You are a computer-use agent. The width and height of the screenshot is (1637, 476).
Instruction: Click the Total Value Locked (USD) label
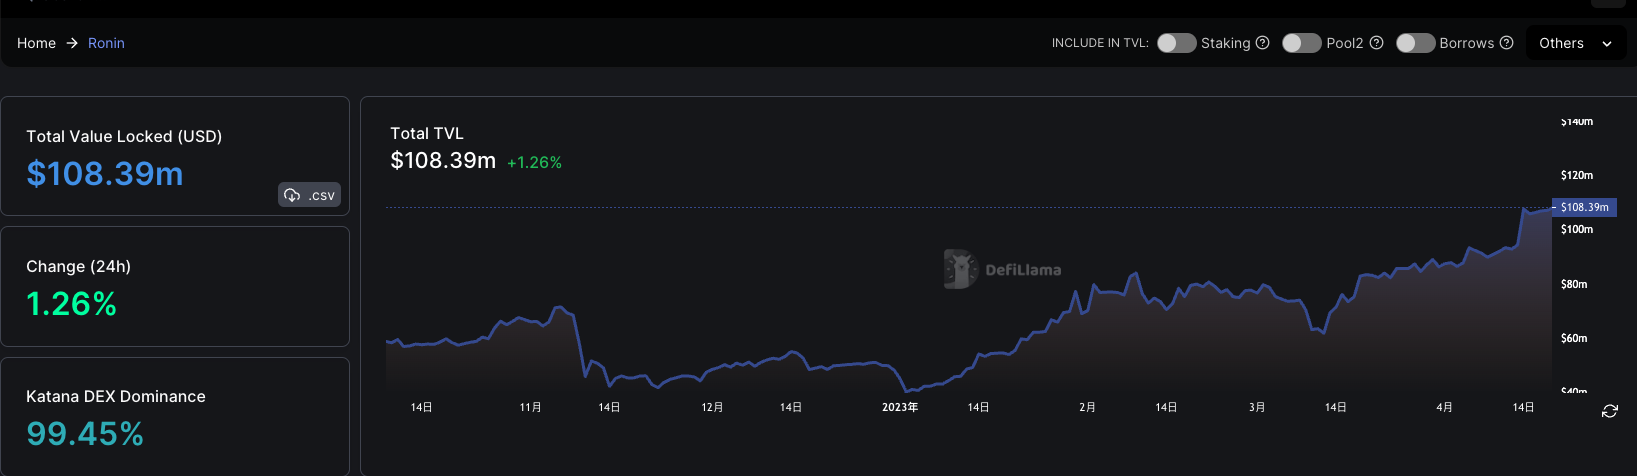[x=124, y=136]
